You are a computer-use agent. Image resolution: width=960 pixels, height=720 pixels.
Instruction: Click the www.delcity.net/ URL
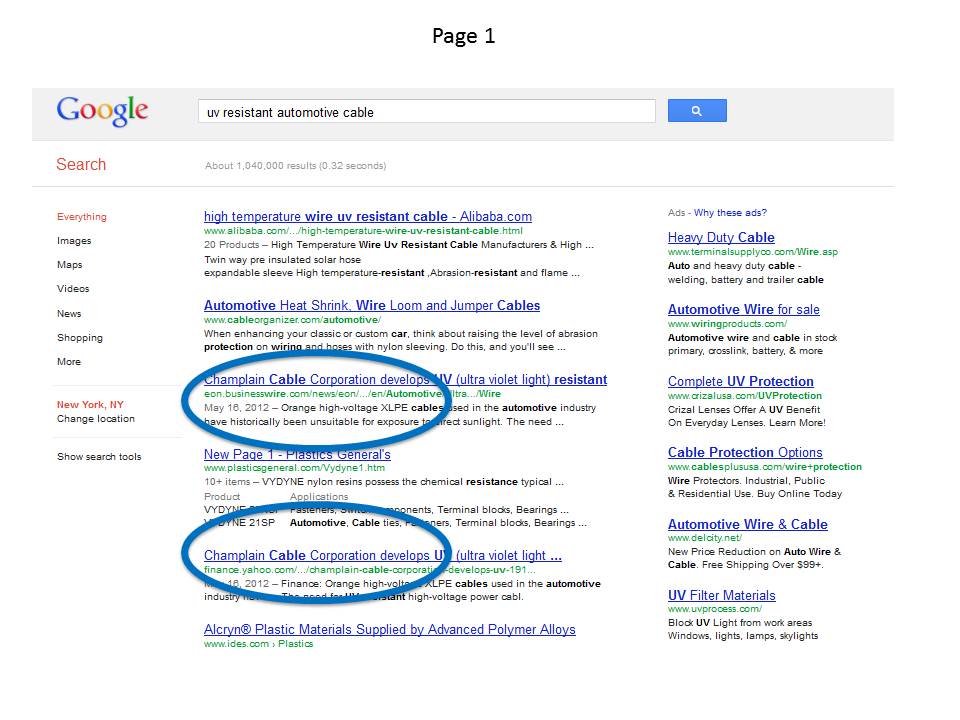[x=705, y=538]
